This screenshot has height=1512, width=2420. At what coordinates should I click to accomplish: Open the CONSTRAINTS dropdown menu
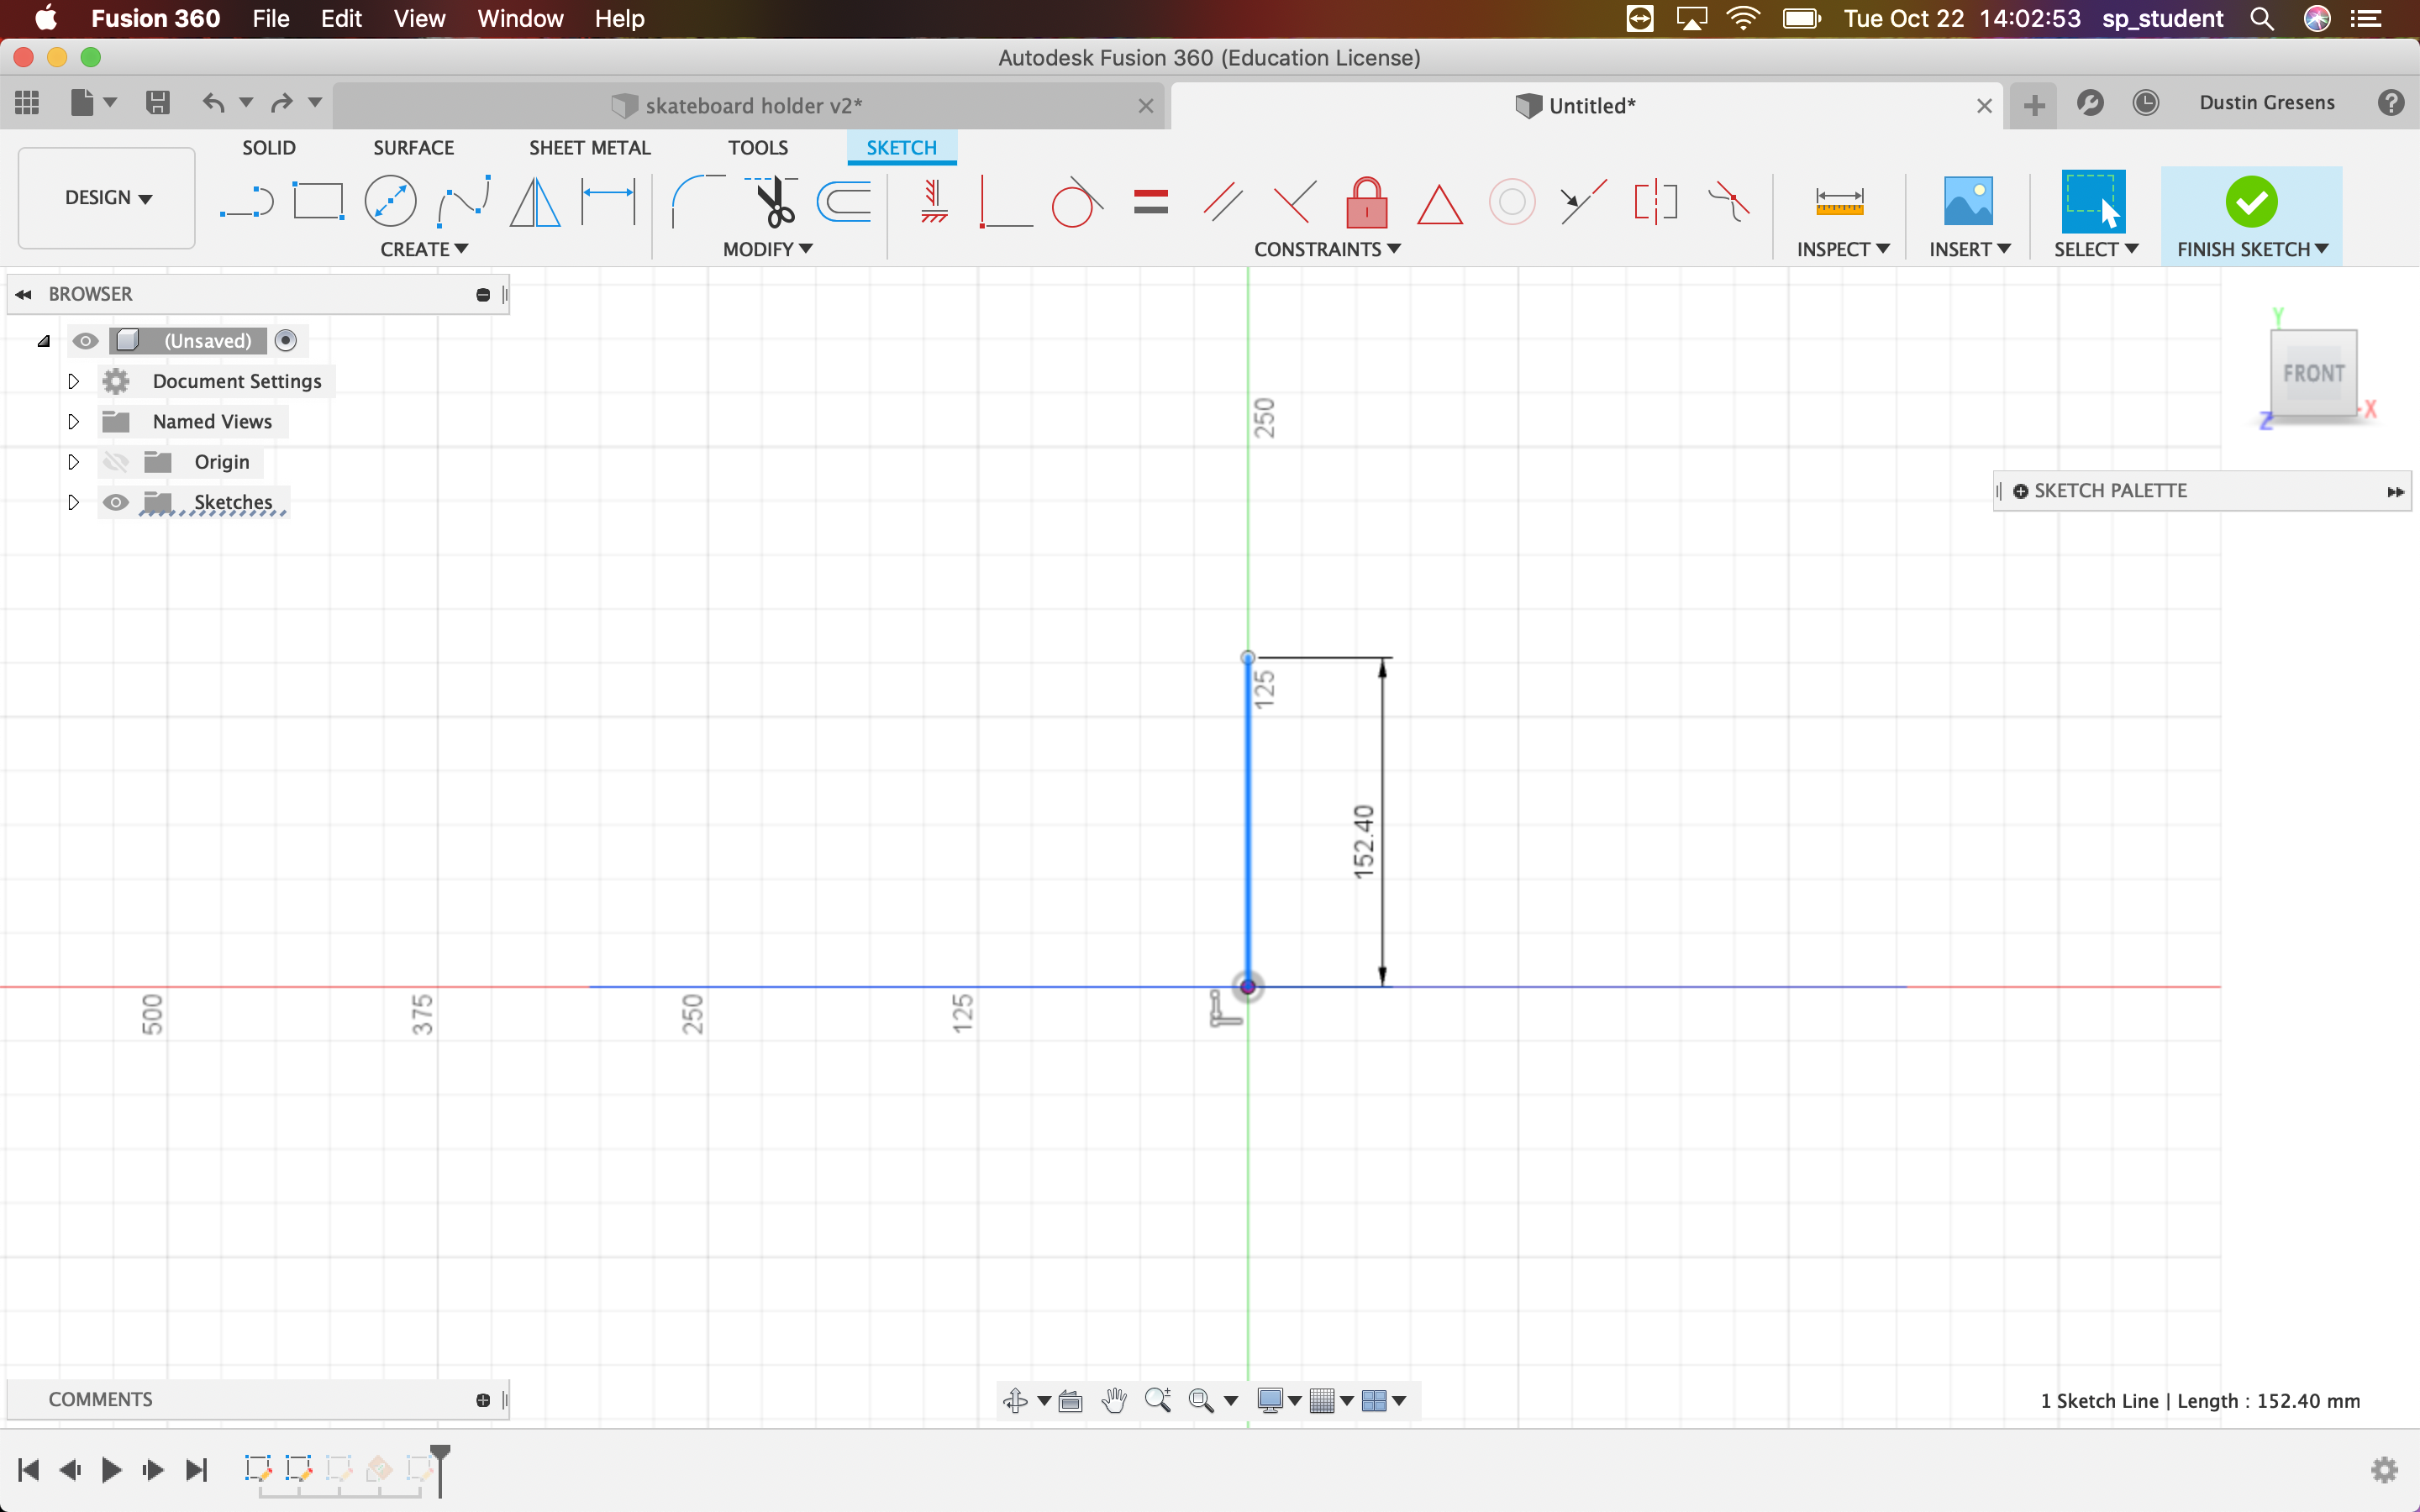(x=1327, y=249)
